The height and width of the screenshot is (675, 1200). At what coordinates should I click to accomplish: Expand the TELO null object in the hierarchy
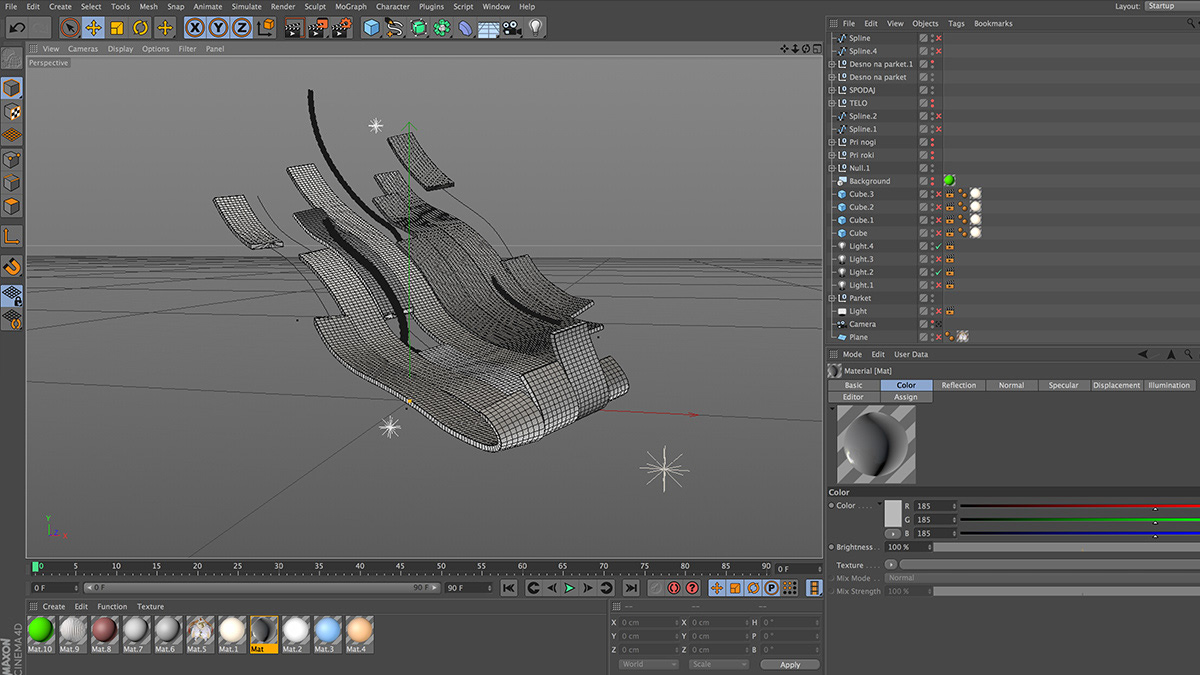point(831,103)
